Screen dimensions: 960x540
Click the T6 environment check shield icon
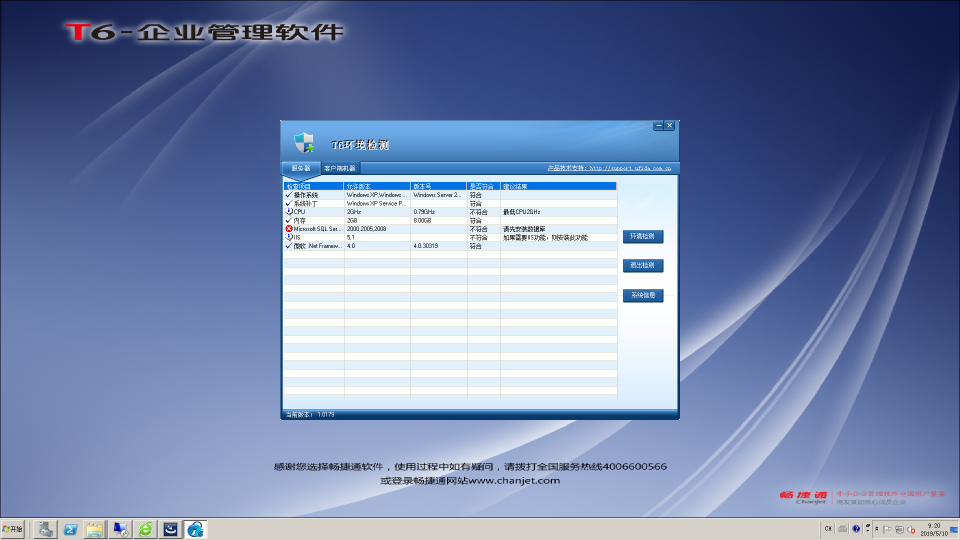click(x=304, y=143)
